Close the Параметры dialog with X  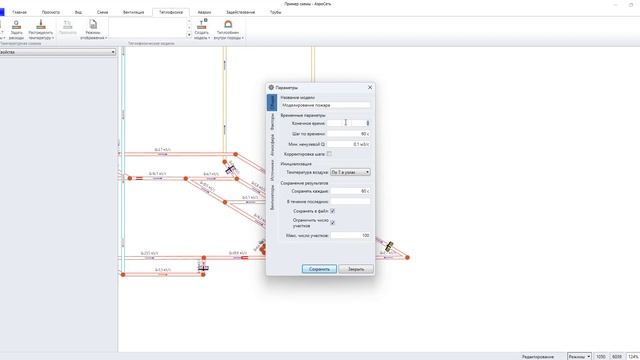pyautogui.click(x=370, y=87)
